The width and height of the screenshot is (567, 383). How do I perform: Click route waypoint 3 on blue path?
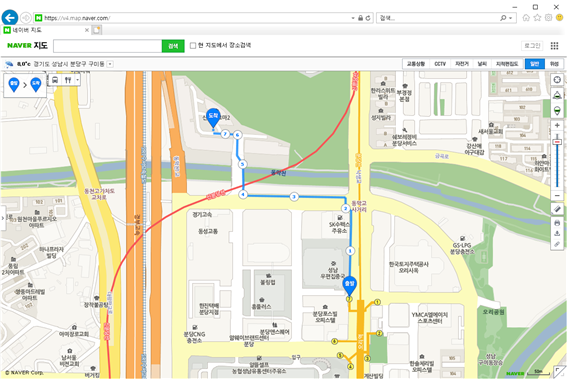pos(294,197)
